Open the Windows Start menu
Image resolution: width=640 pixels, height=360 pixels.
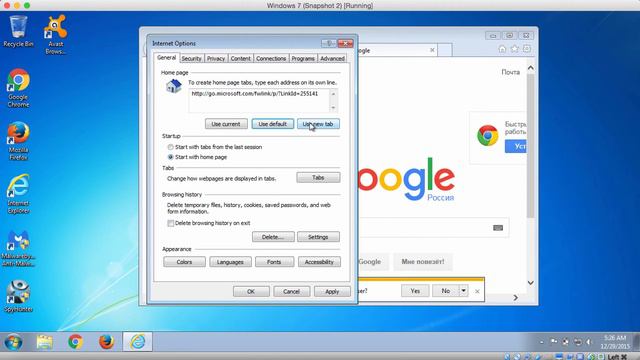13,342
